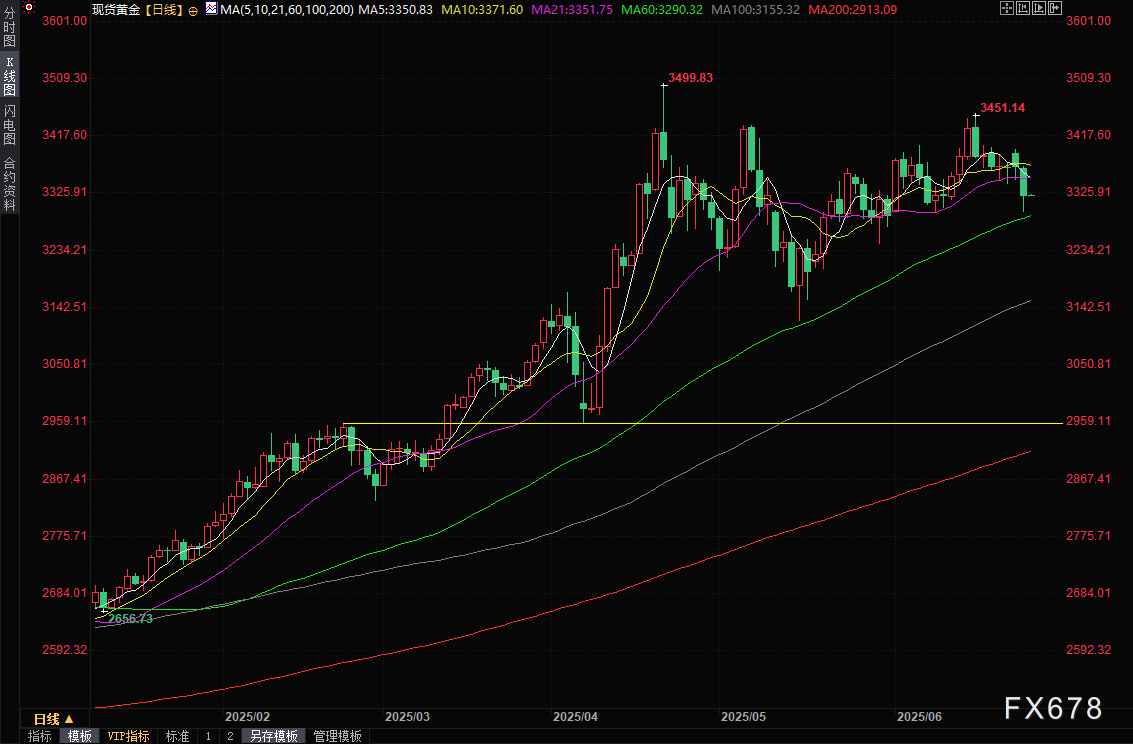Click the 3499.83 high price marker
The height and width of the screenshot is (744, 1133).
(x=691, y=77)
